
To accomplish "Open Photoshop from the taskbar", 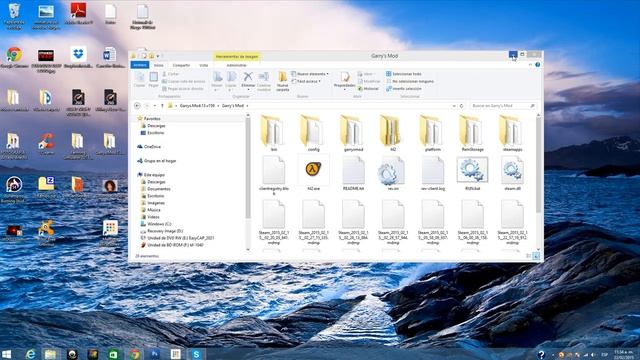I will point(155,354).
